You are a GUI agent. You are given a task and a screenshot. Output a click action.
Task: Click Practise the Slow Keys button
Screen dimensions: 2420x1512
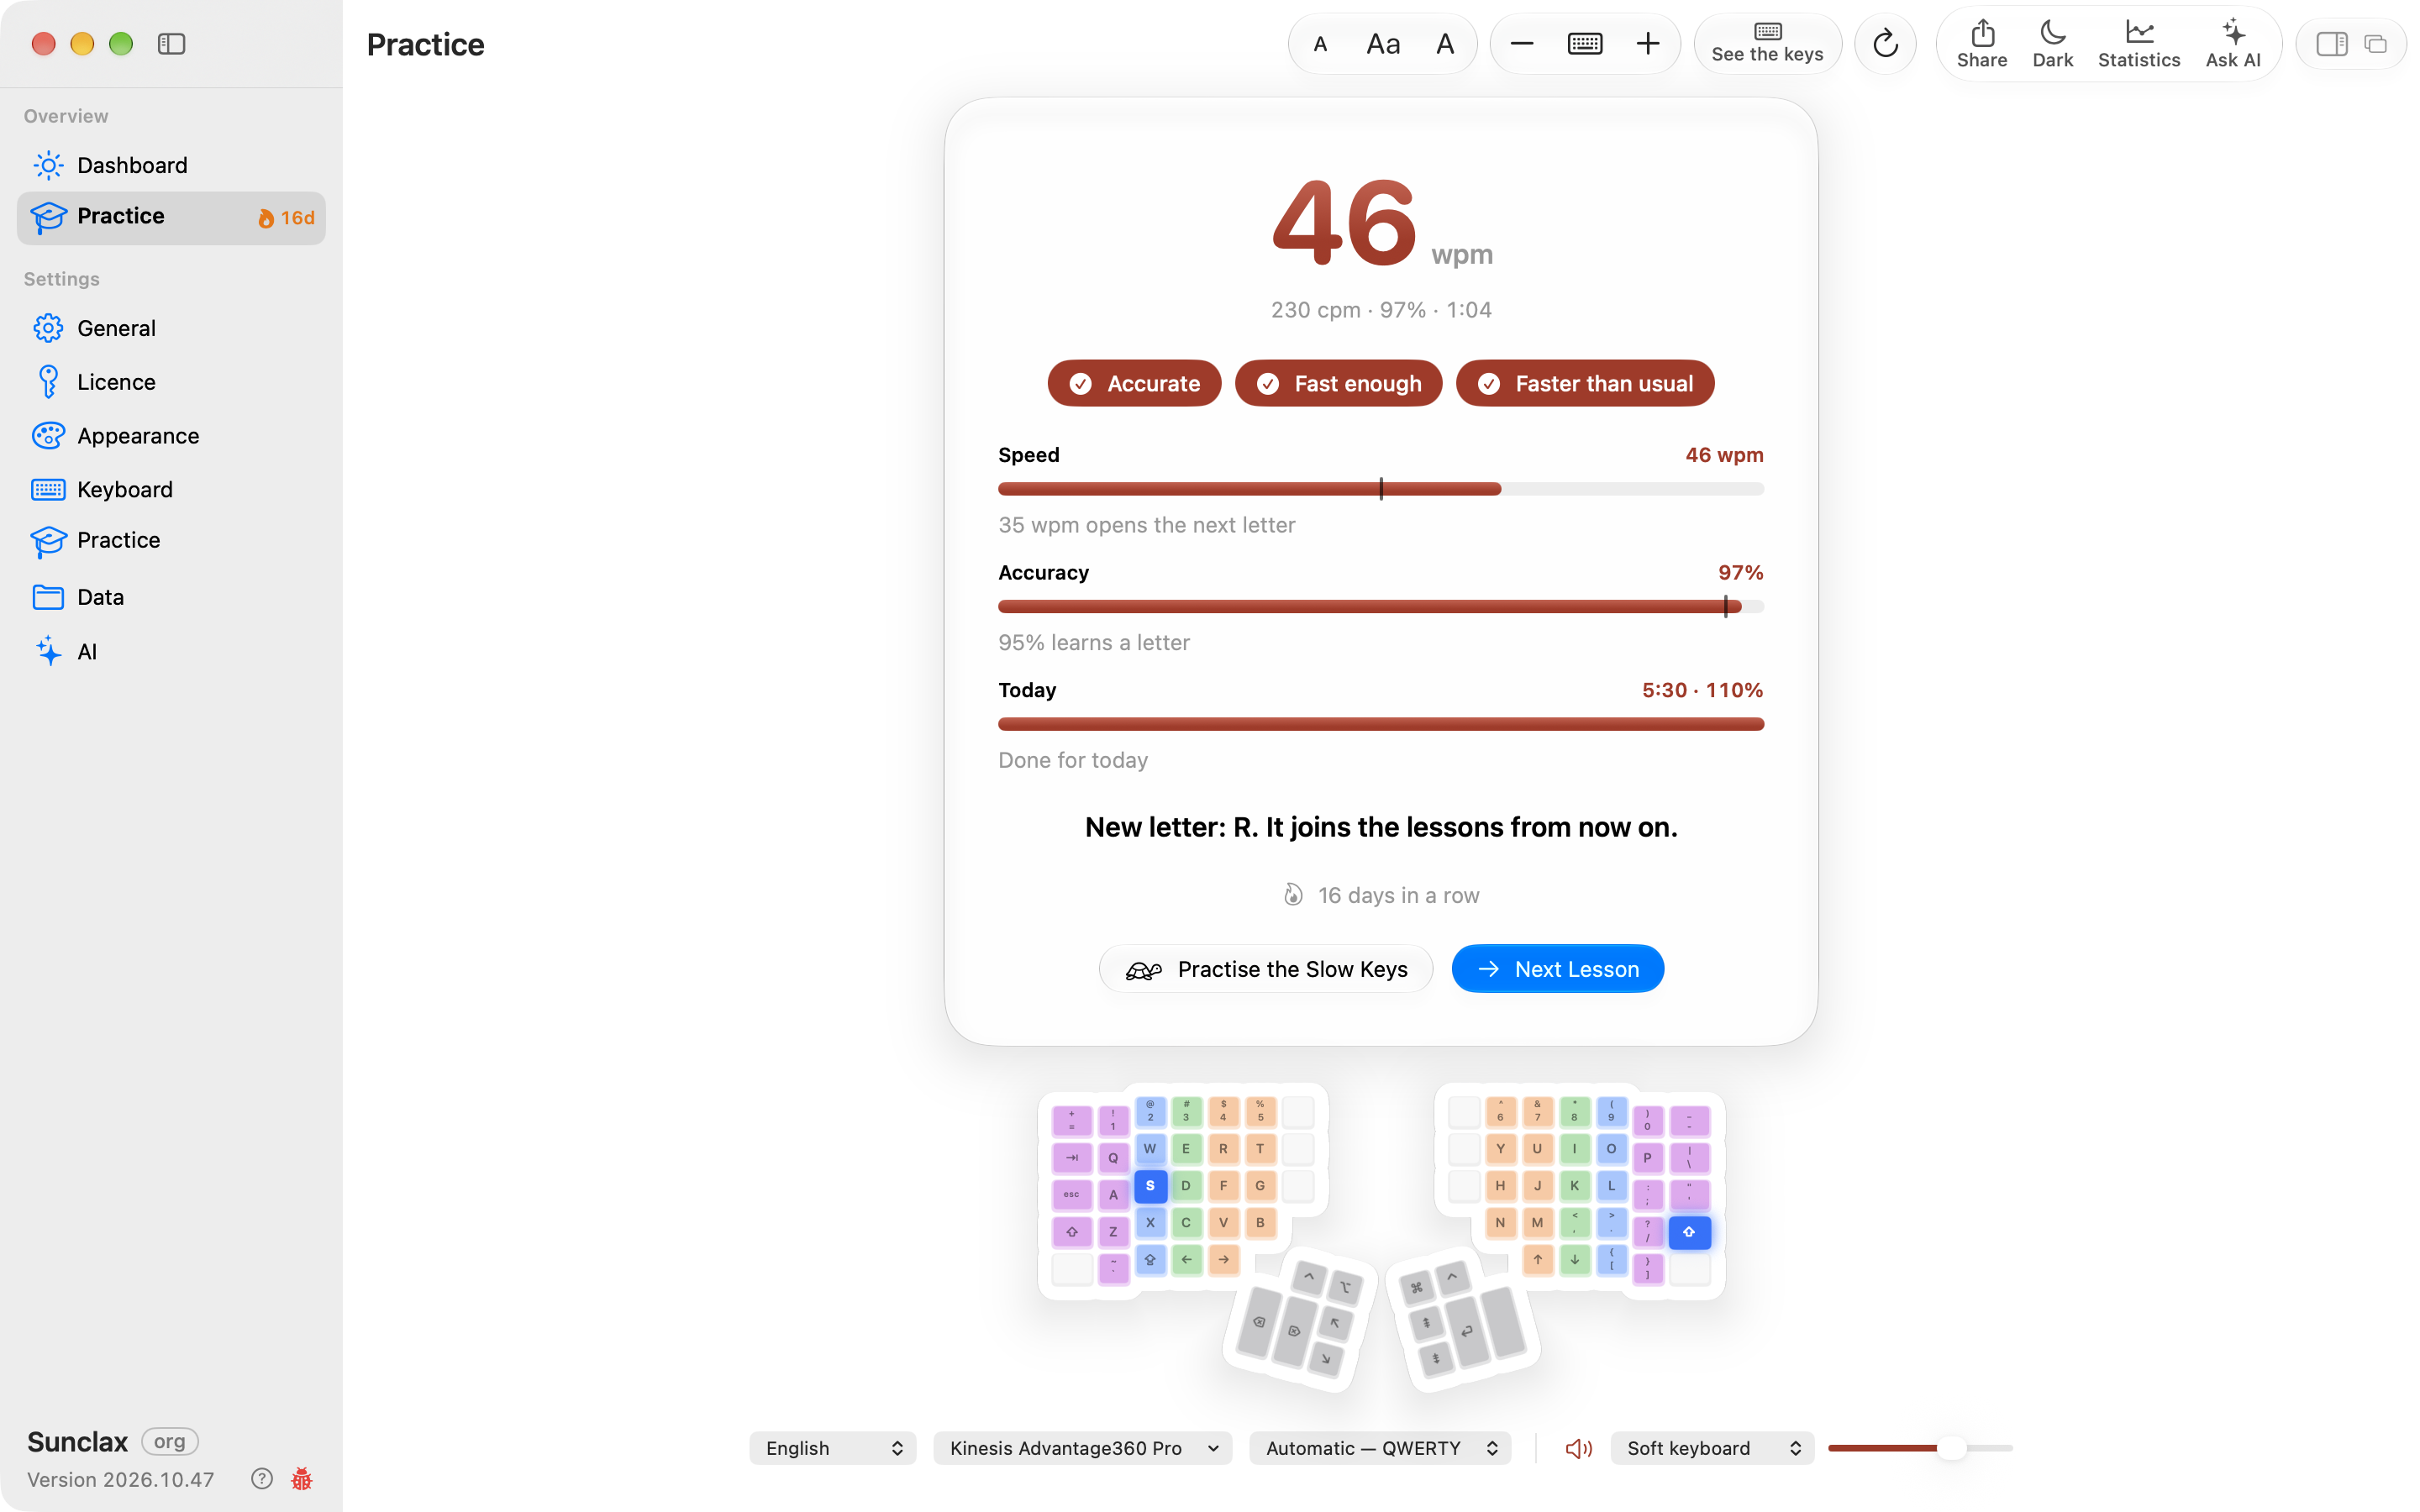click(1266, 969)
